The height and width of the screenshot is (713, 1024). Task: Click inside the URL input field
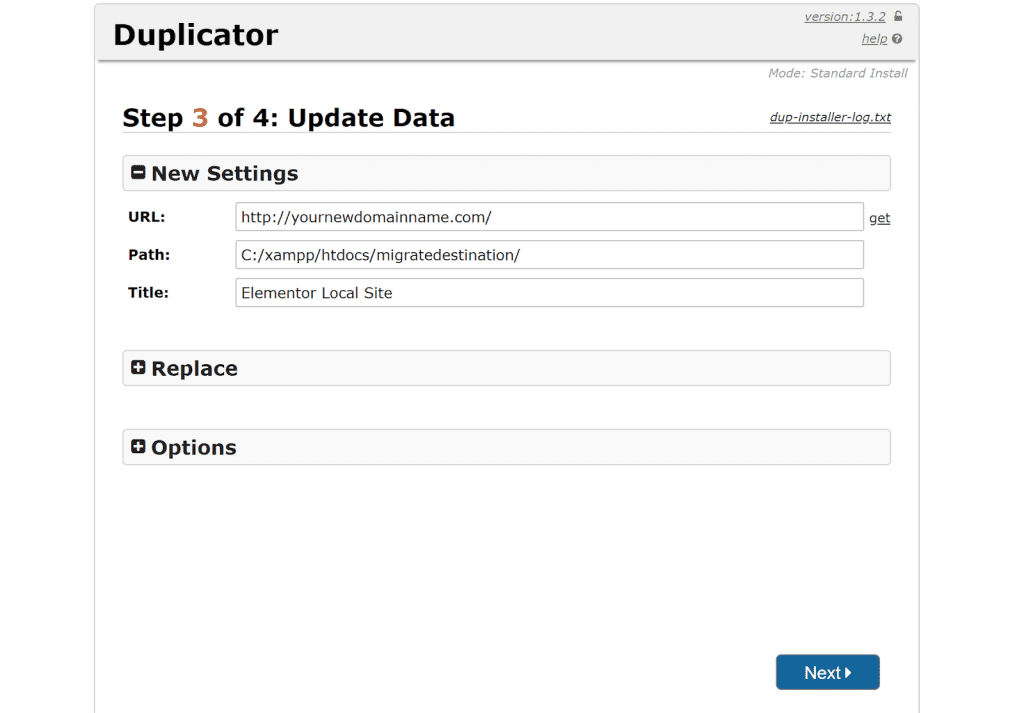(x=549, y=216)
